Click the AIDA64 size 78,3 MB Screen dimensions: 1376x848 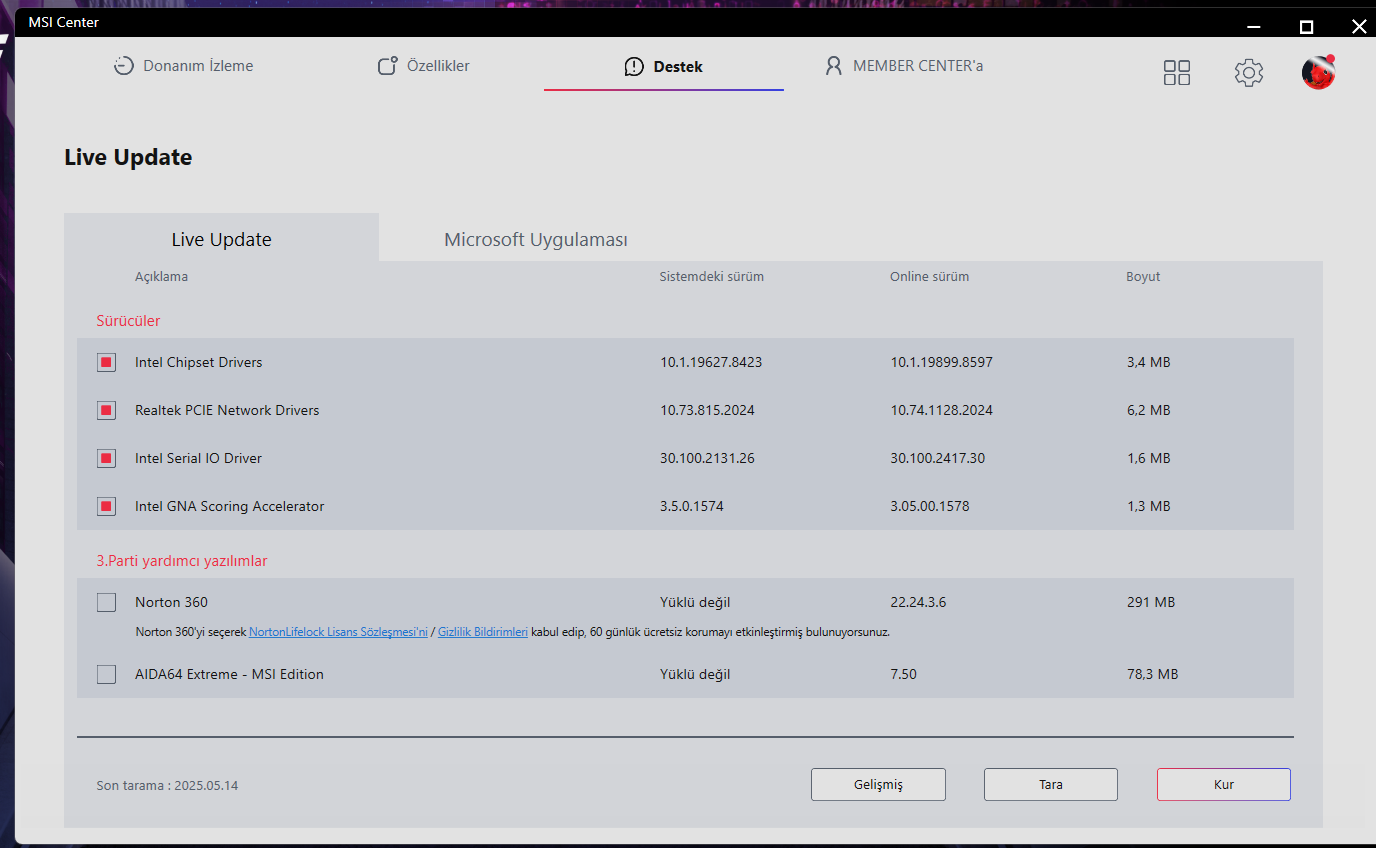click(1152, 674)
